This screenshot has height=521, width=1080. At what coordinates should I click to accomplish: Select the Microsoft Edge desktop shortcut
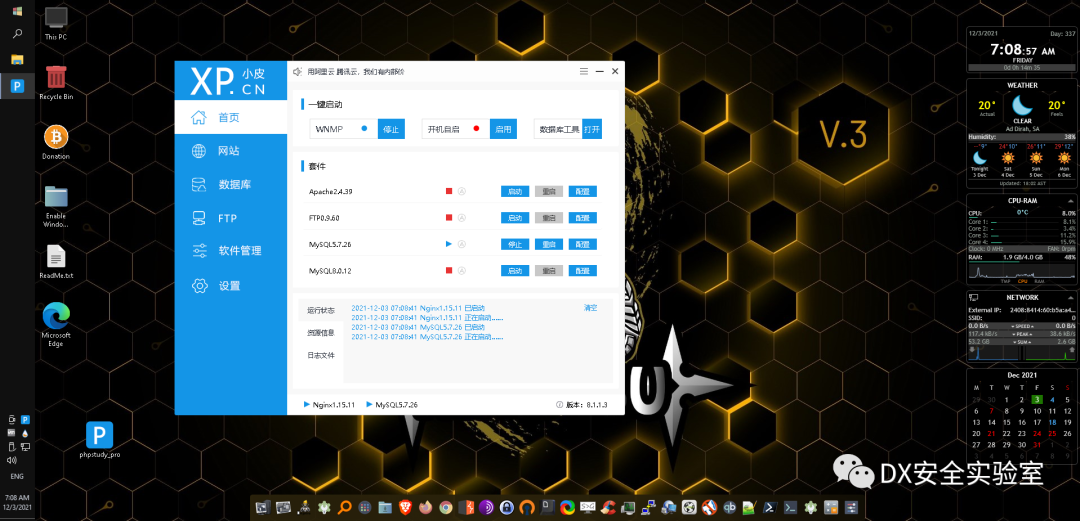coord(56,325)
